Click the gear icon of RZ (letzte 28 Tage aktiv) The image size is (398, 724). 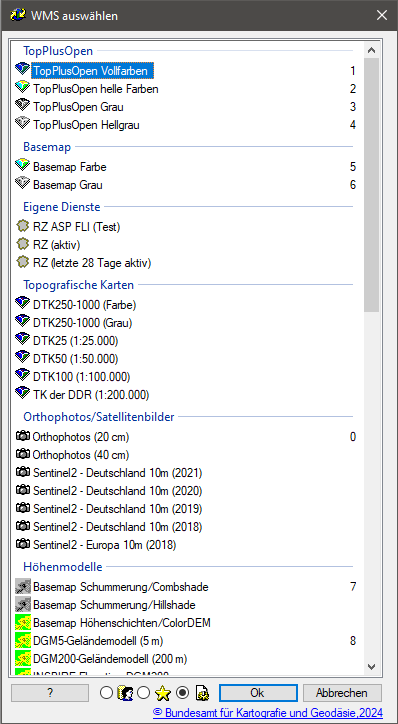click(22, 263)
